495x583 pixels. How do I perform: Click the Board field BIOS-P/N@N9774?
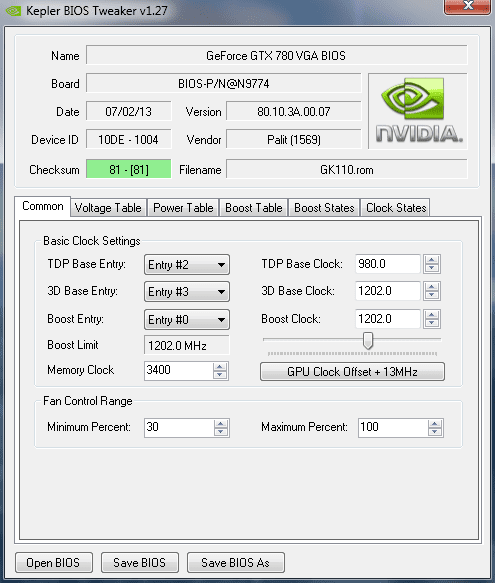(x=224, y=83)
